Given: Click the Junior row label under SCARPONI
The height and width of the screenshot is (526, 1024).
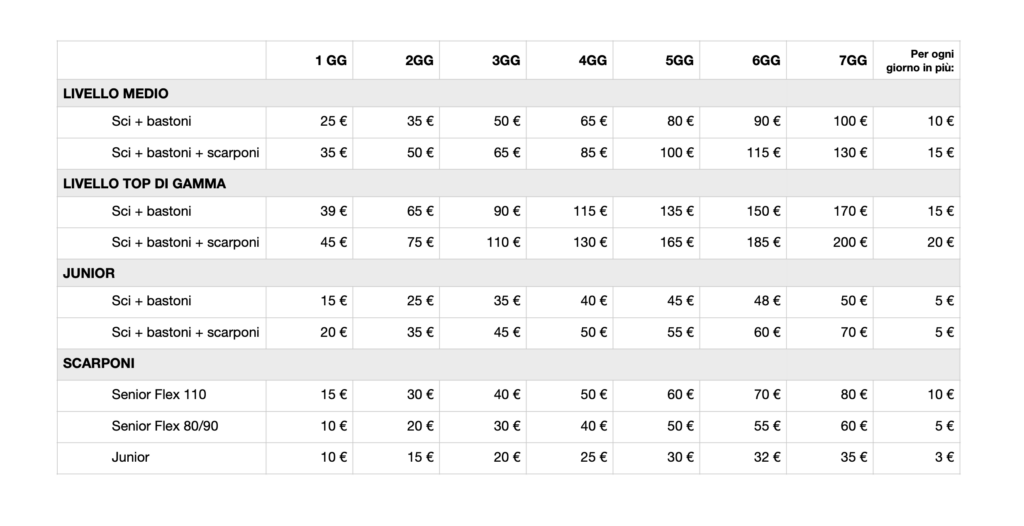Looking at the screenshot, I should click(x=131, y=457).
